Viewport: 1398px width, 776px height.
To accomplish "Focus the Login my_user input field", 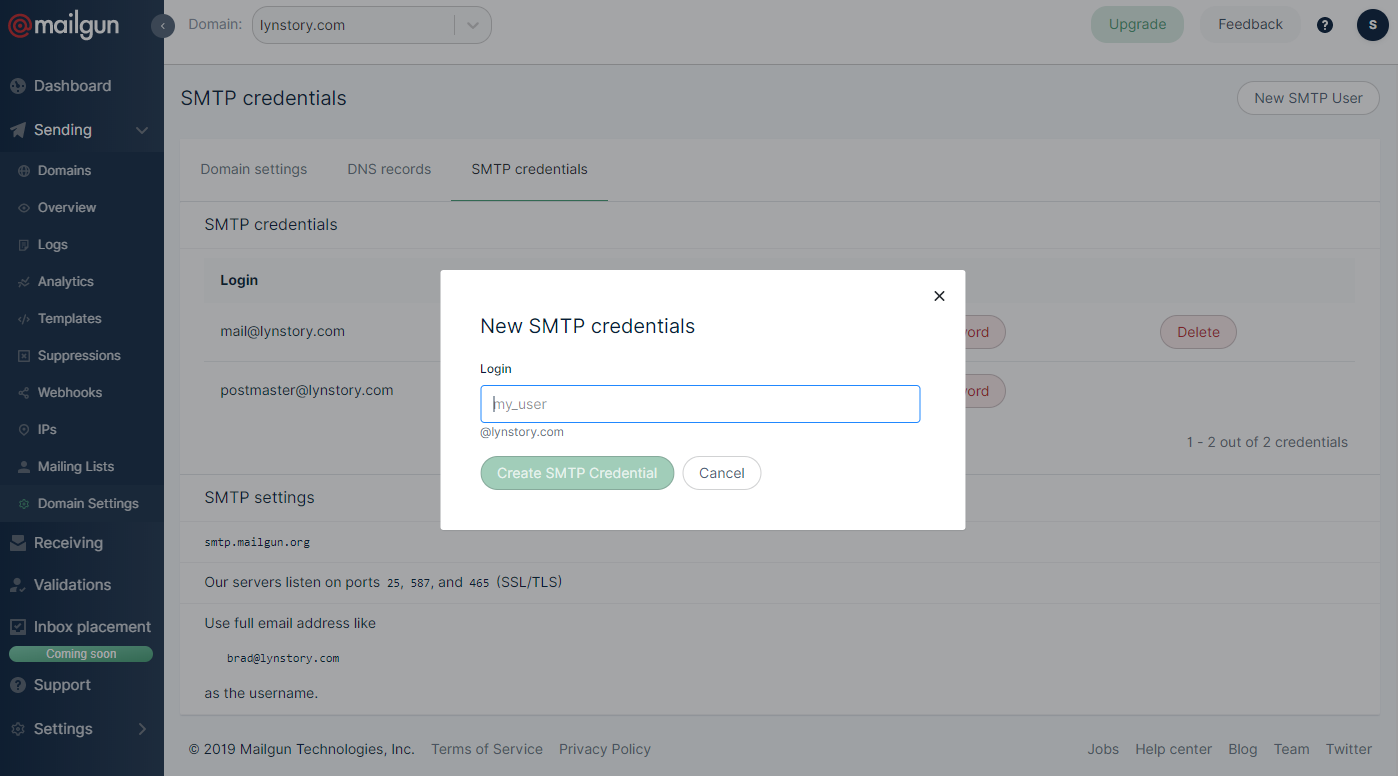I will click(x=700, y=404).
